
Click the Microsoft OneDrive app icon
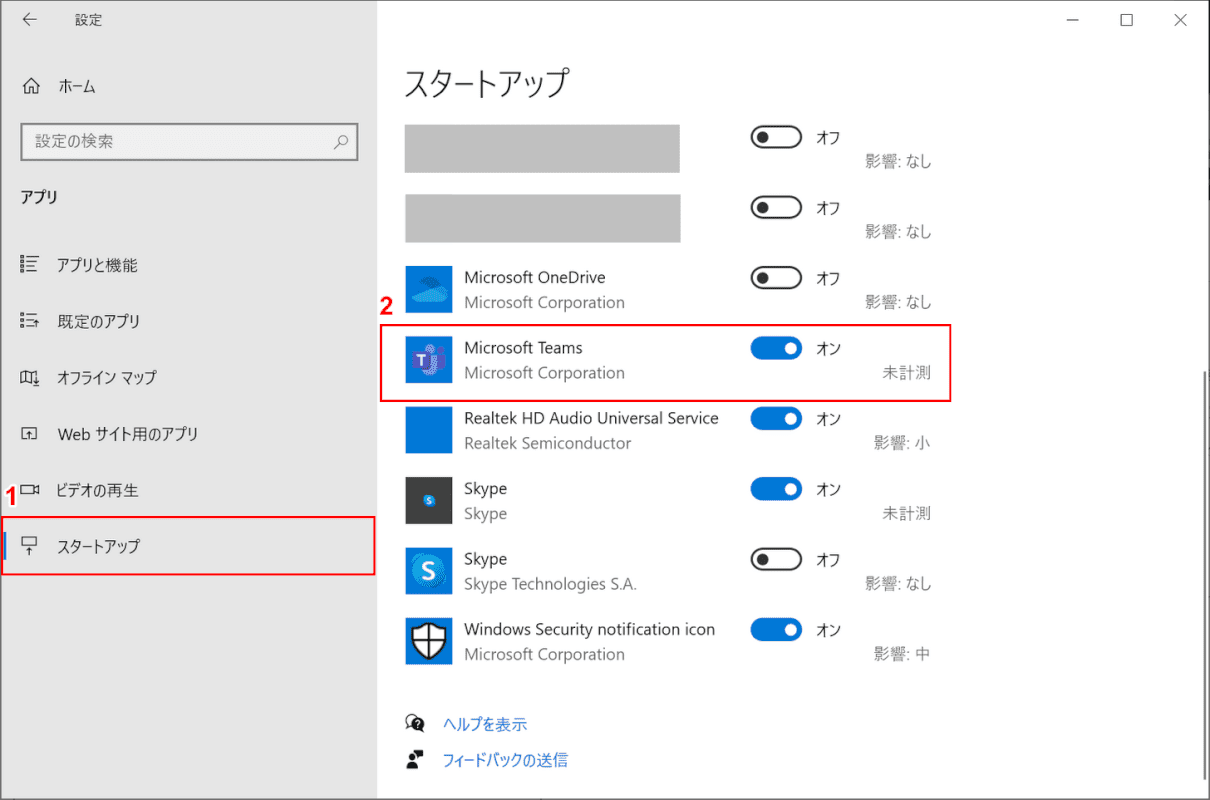point(429,289)
